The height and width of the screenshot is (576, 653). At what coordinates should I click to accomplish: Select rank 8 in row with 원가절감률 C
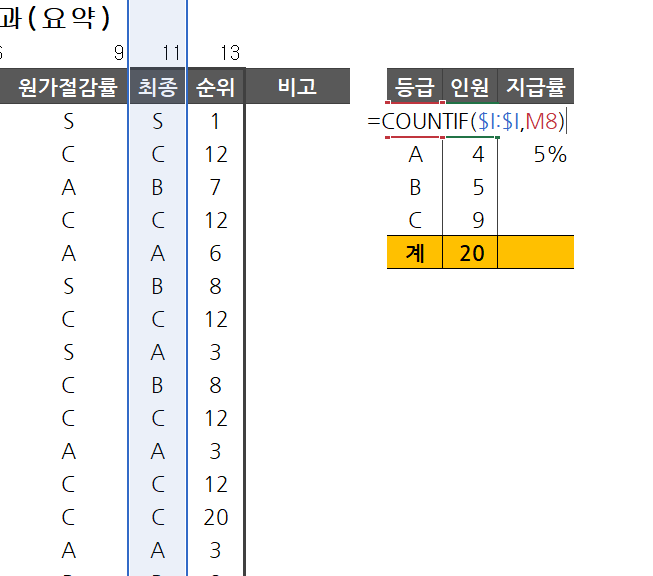point(215,385)
